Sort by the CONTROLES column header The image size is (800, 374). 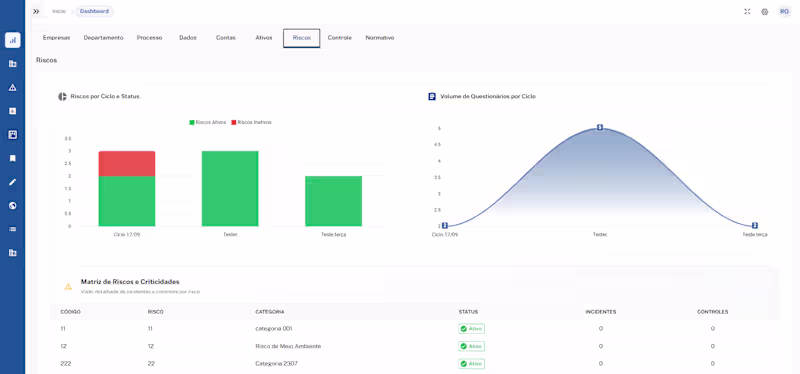[712, 312]
